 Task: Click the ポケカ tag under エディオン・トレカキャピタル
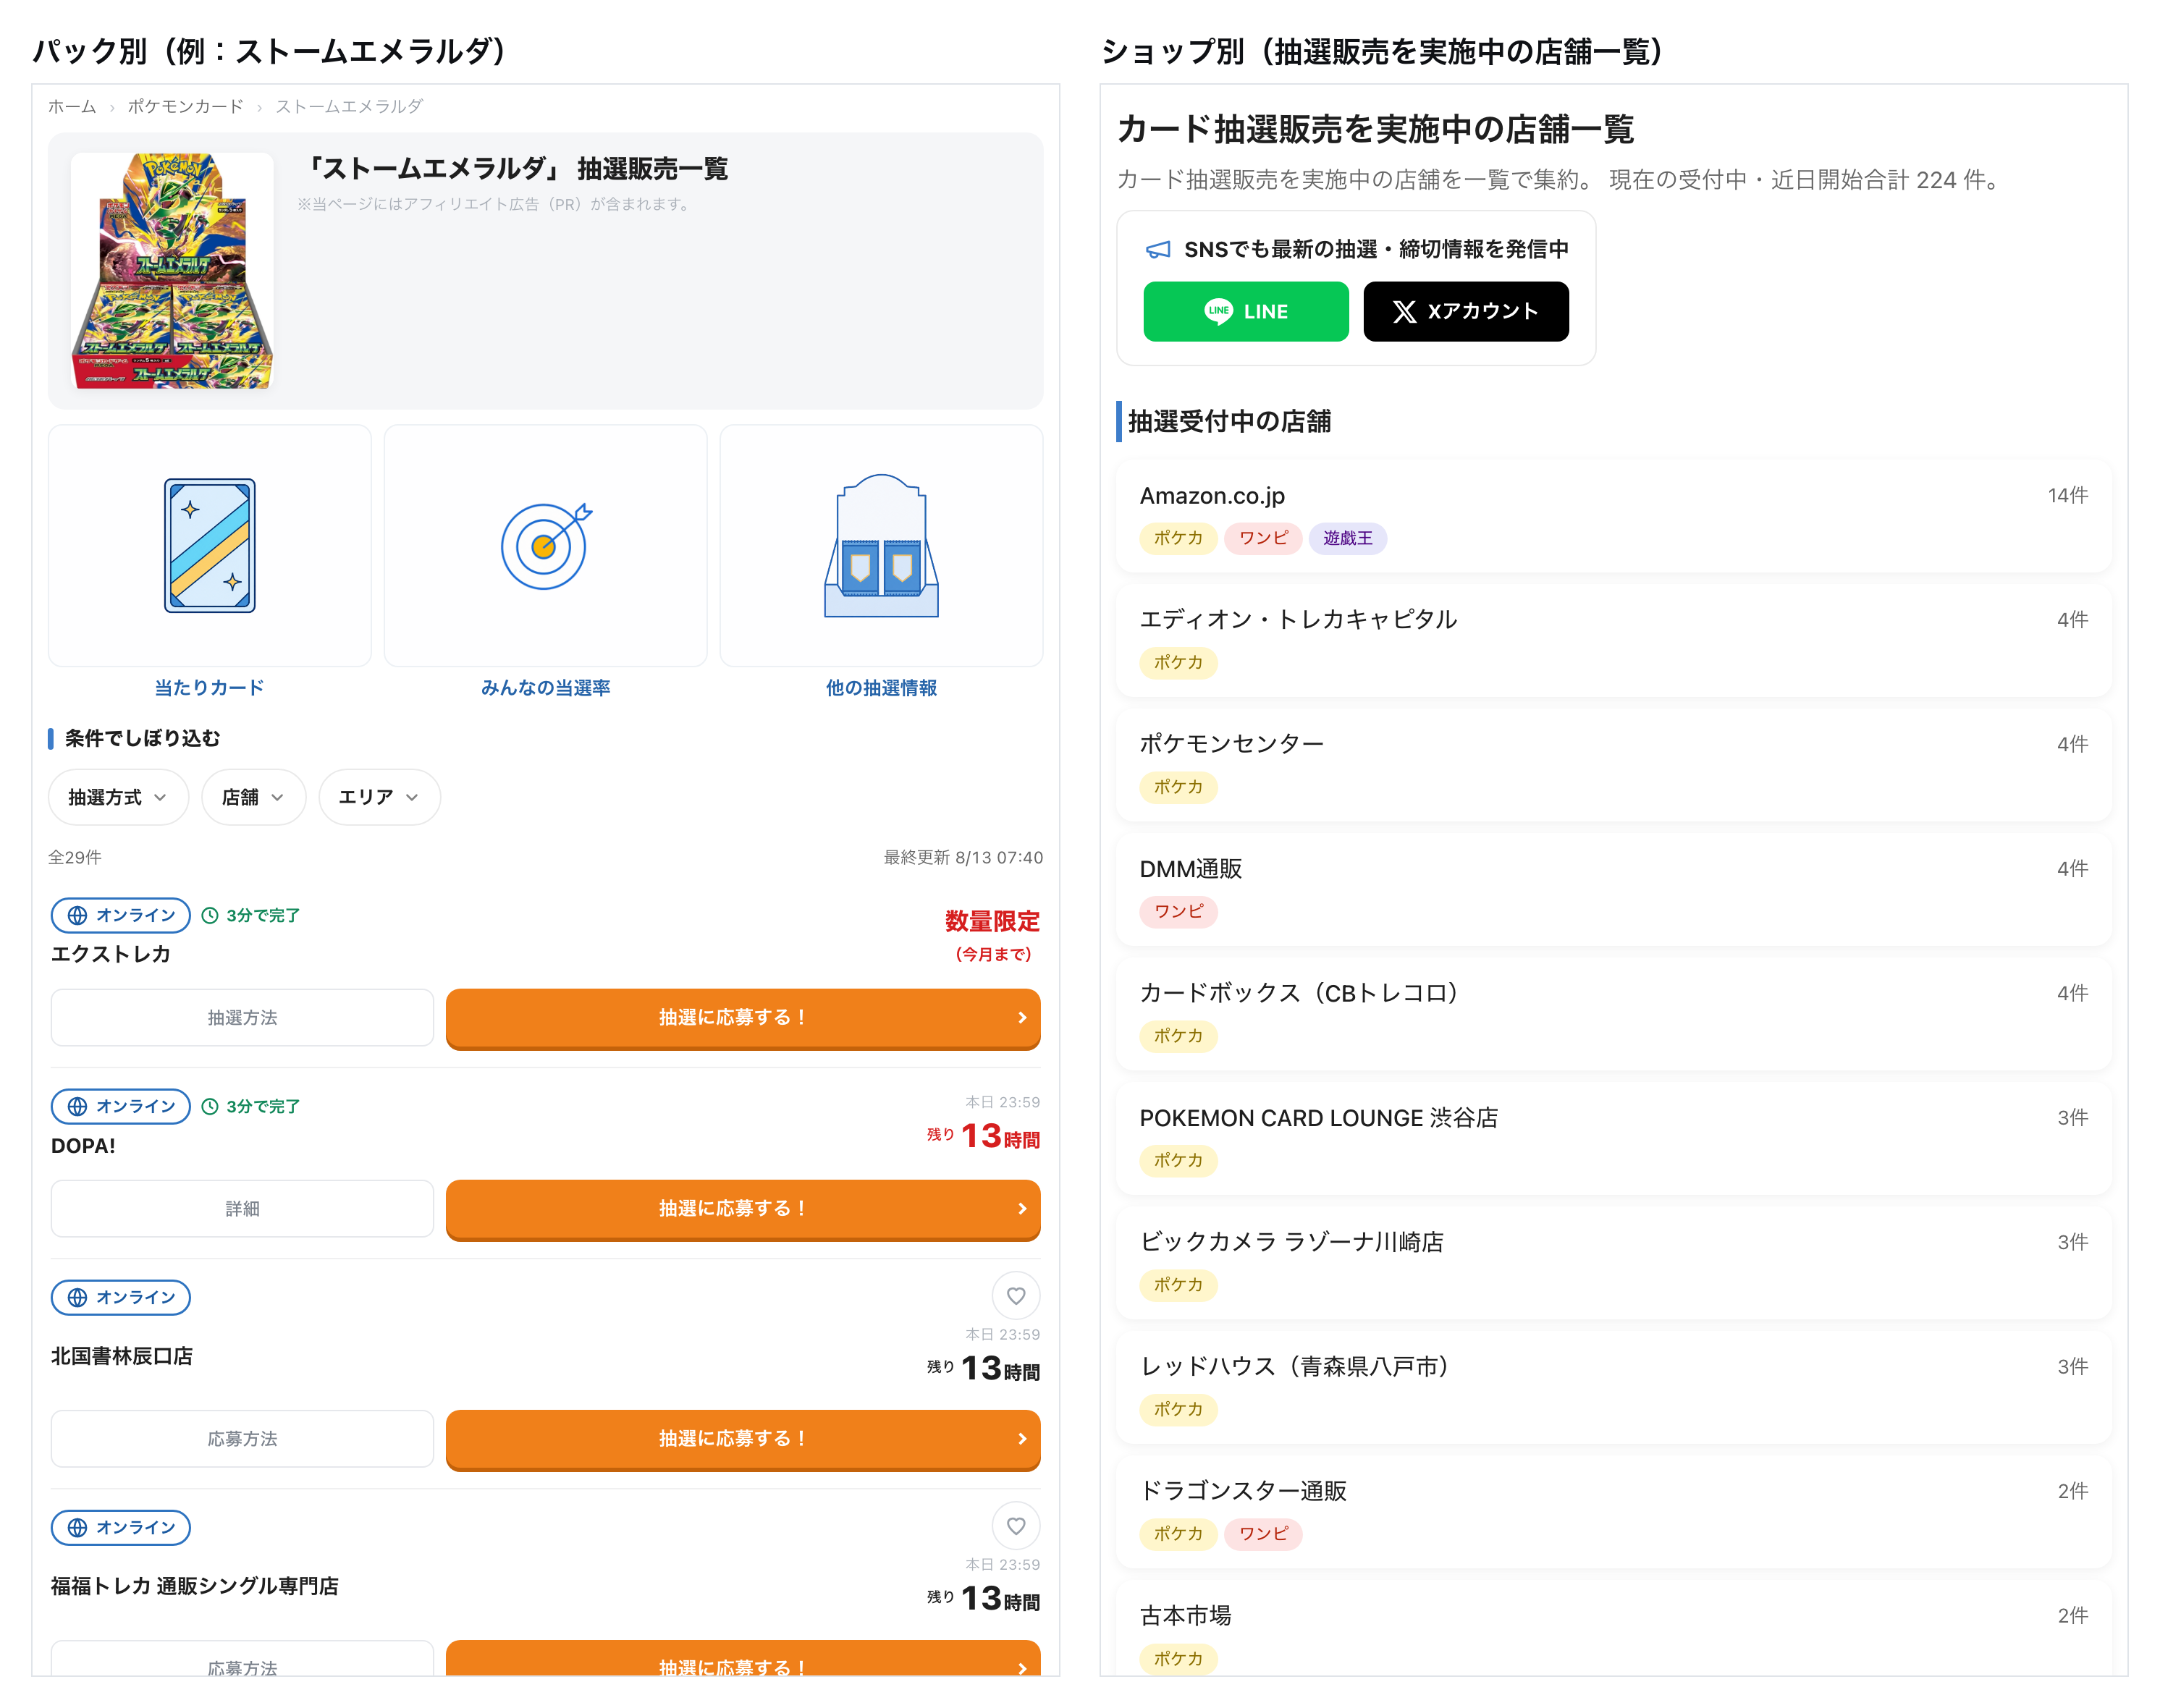coord(1178,662)
